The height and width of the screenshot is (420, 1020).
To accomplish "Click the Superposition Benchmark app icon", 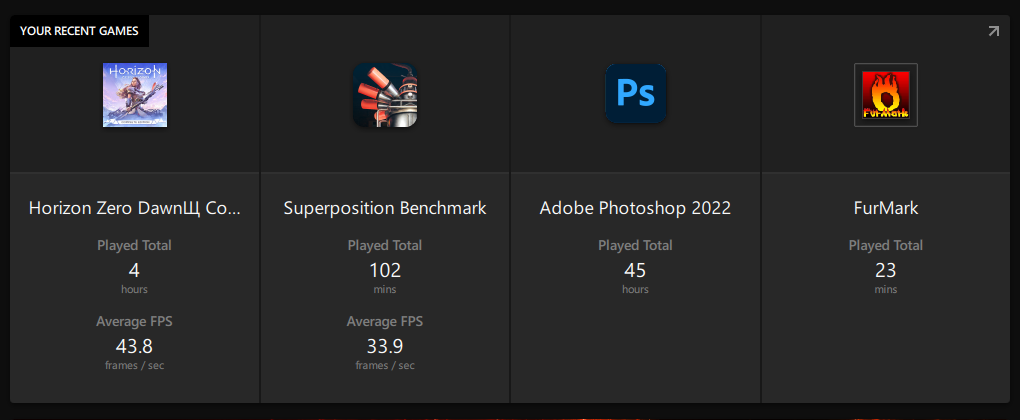I will (385, 95).
